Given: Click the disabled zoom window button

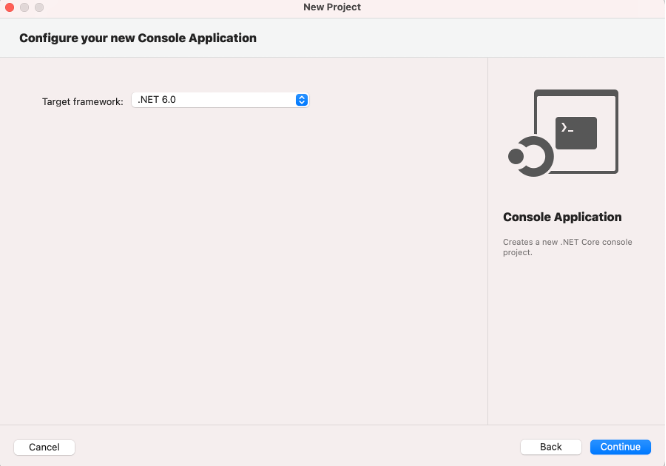Looking at the screenshot, I should (40, 7).
